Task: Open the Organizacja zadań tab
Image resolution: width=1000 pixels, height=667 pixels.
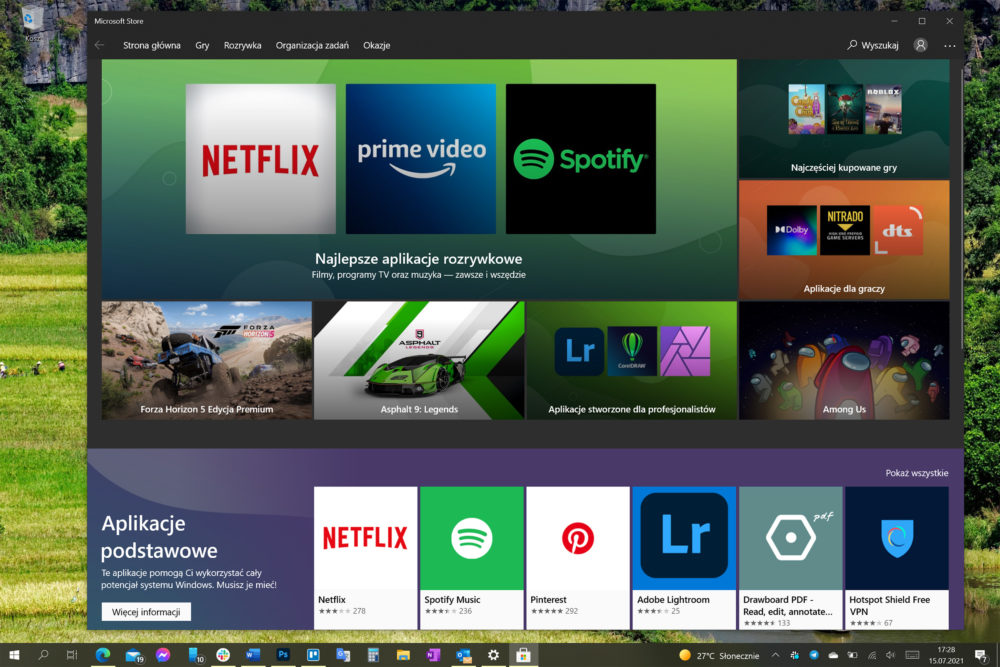Action: pos(312,45)
